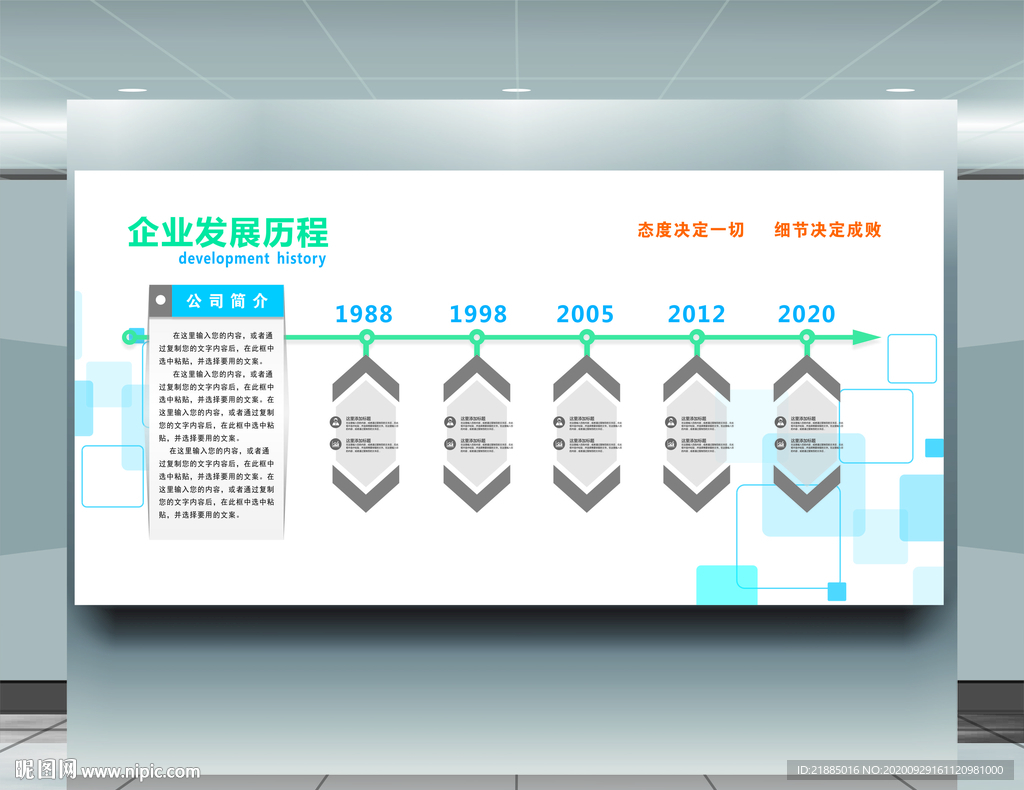Click the chart icon under 2012
The width and height of the screenshot is (1024, 790).
[x=671, y=444]
